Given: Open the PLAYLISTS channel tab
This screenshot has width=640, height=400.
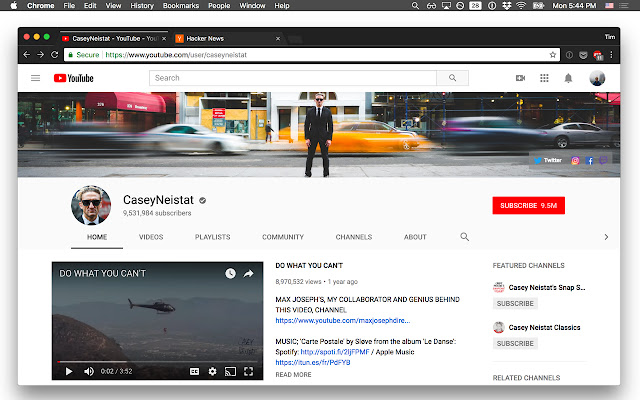Looking at the screenshot, I should point(213,237).
